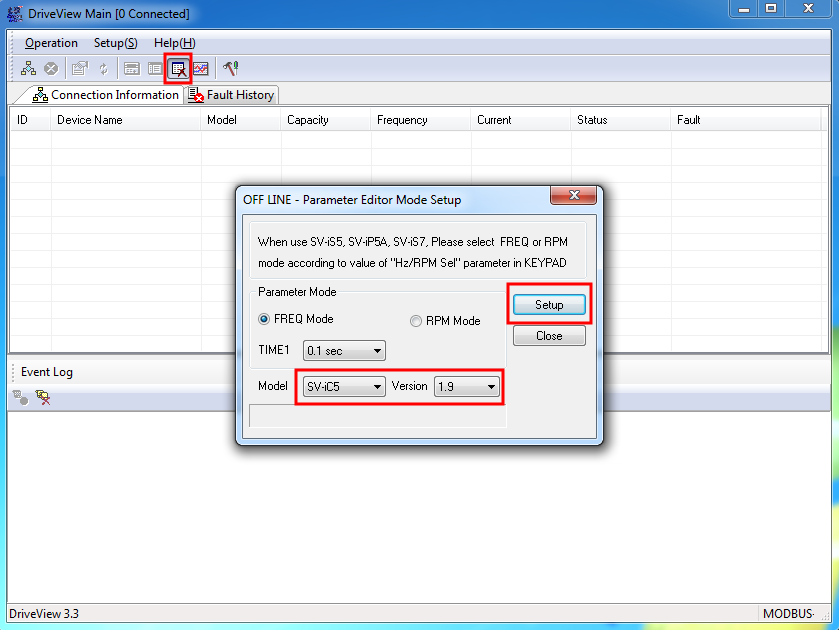839x630 pixels.
Task: Click the Status column header
Action: 621,120
